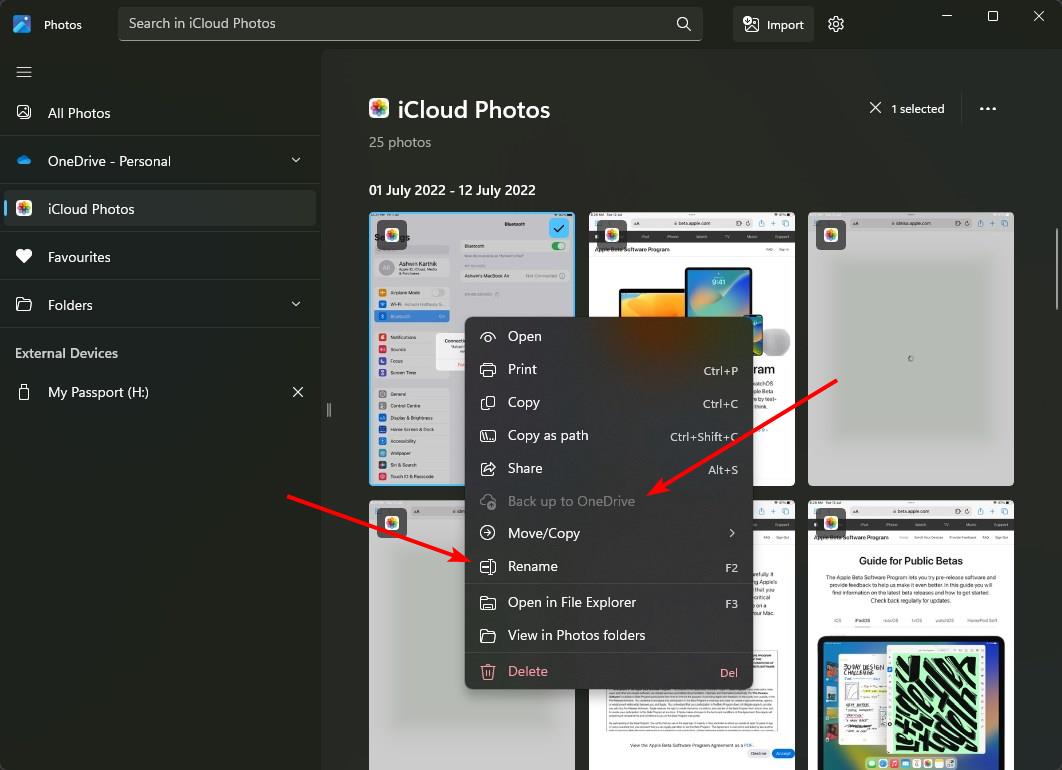Open Photos settings gear

click(x=836, y=24)
